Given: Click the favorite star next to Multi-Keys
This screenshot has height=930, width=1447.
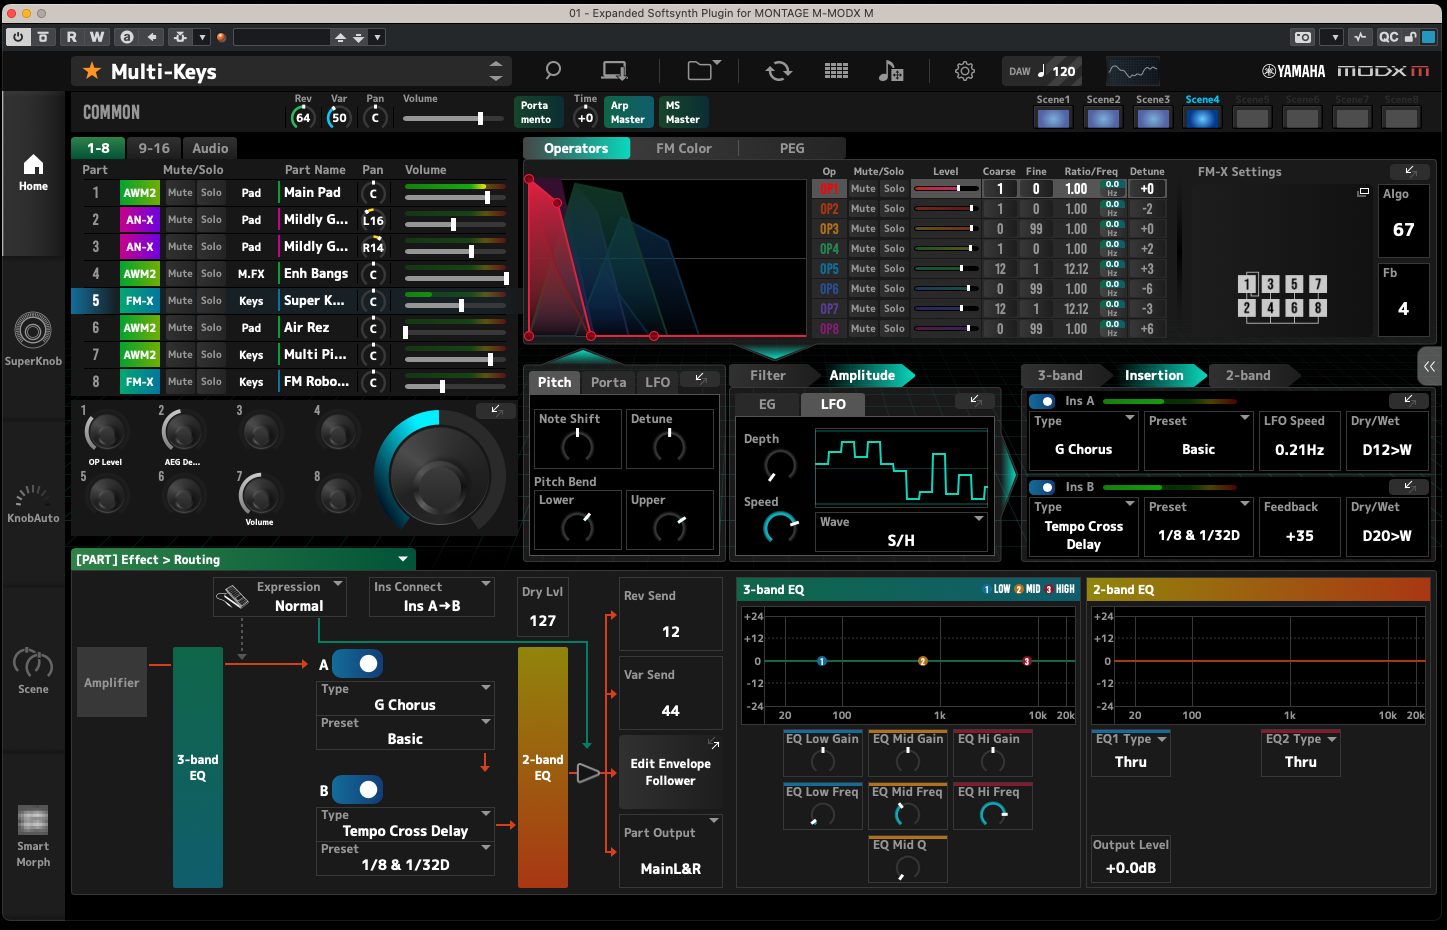Looking at the screenshot, I should point(92,71).
